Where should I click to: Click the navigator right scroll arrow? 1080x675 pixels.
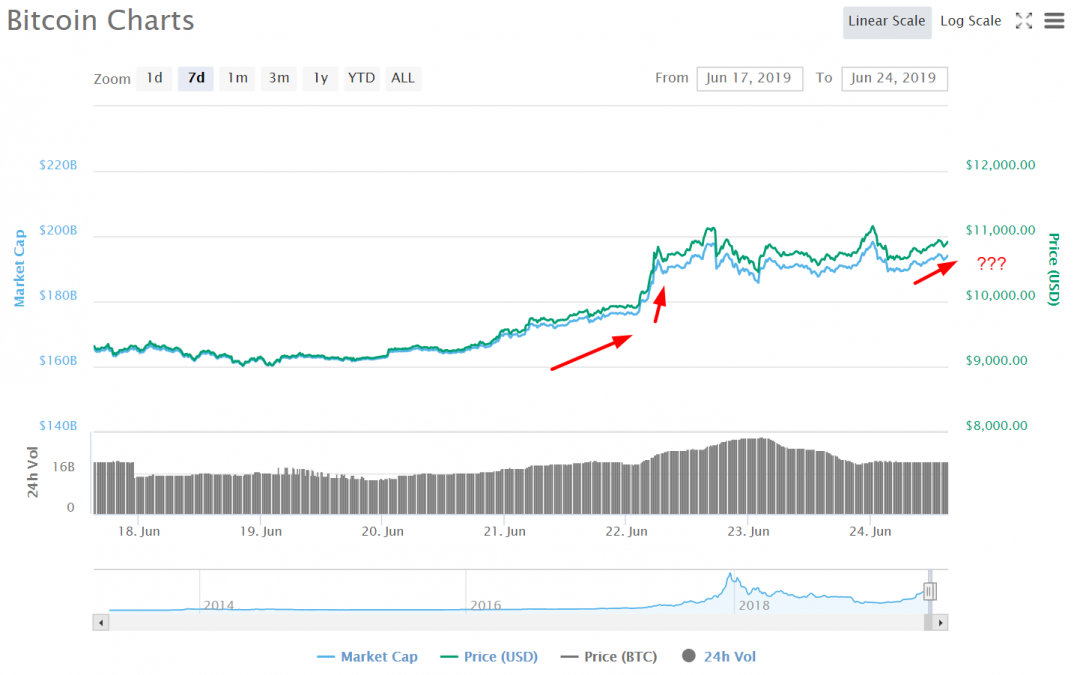pyautogui.click(x=940, y=623)
